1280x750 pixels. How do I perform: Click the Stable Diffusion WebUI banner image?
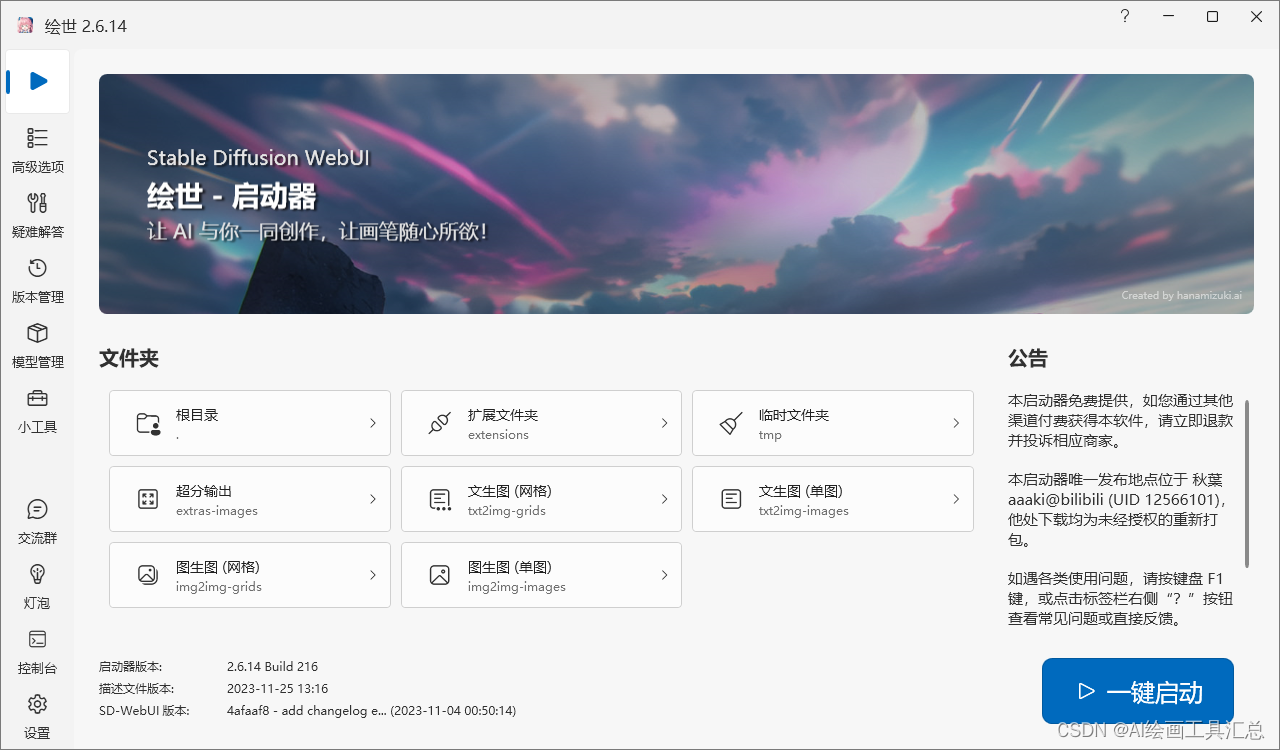[x=676, y=194]
